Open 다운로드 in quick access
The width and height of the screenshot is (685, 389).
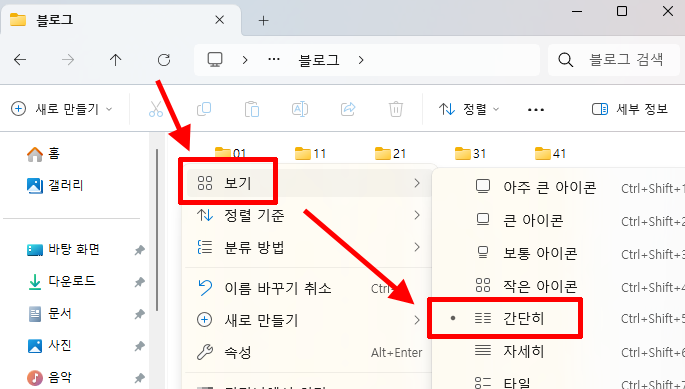(61, 281)
